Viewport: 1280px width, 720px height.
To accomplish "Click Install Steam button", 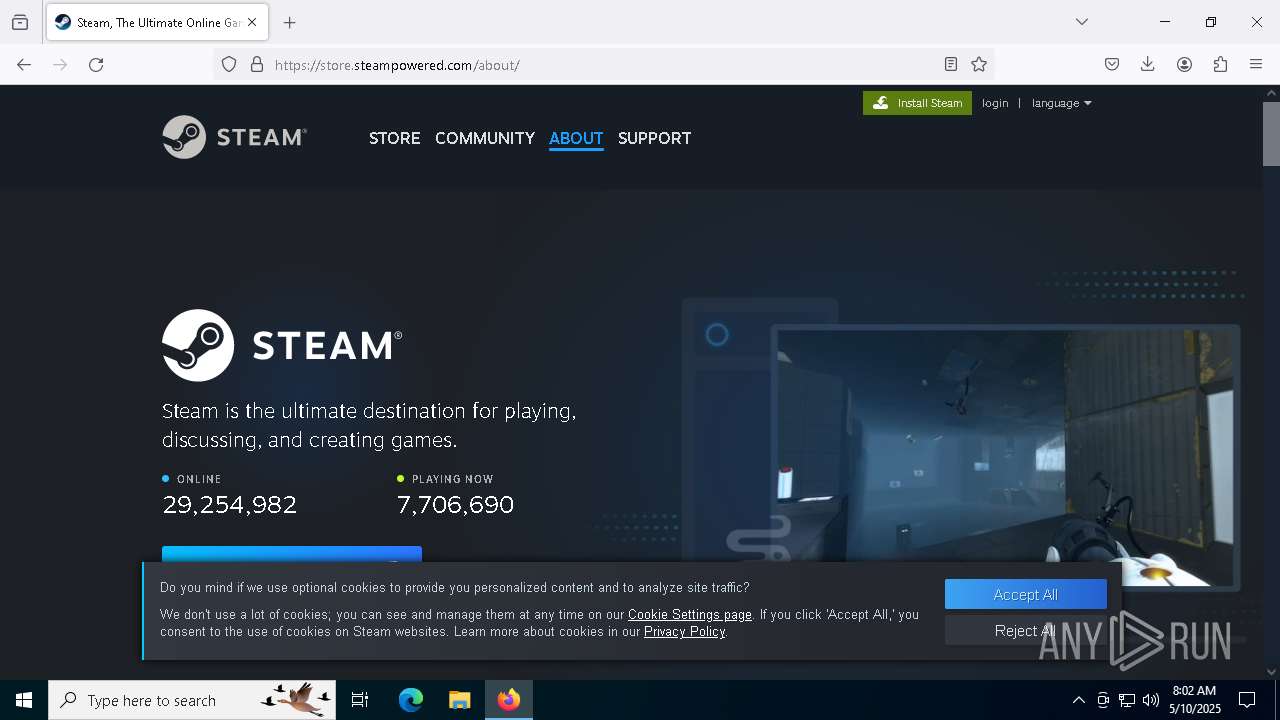I will coord(917,103).
